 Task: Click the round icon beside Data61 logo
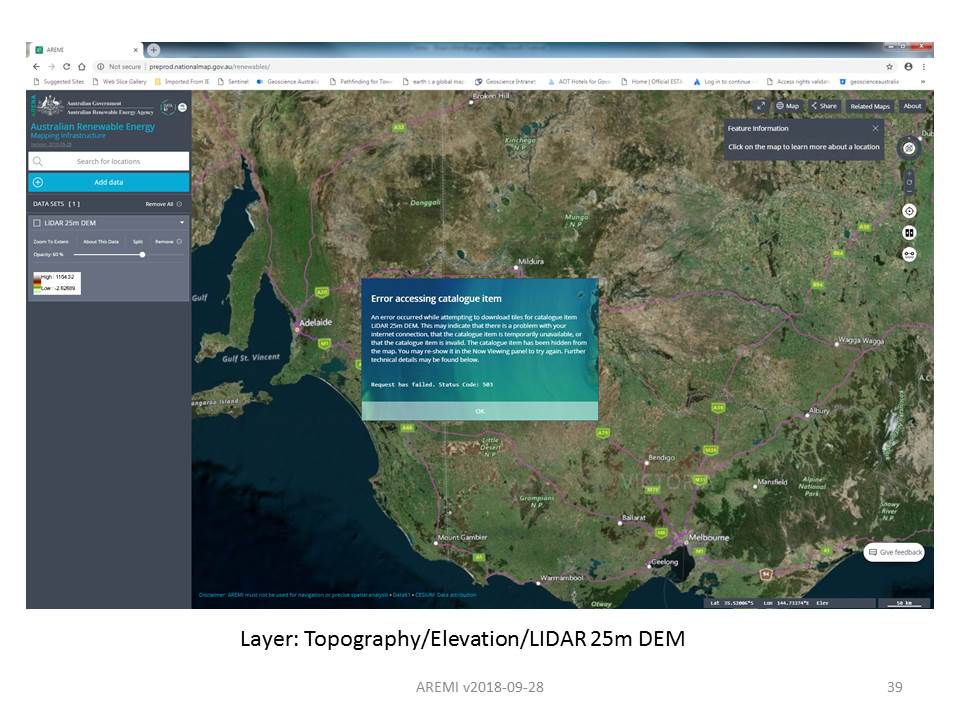pyautogui.click(x=182, y=107)
